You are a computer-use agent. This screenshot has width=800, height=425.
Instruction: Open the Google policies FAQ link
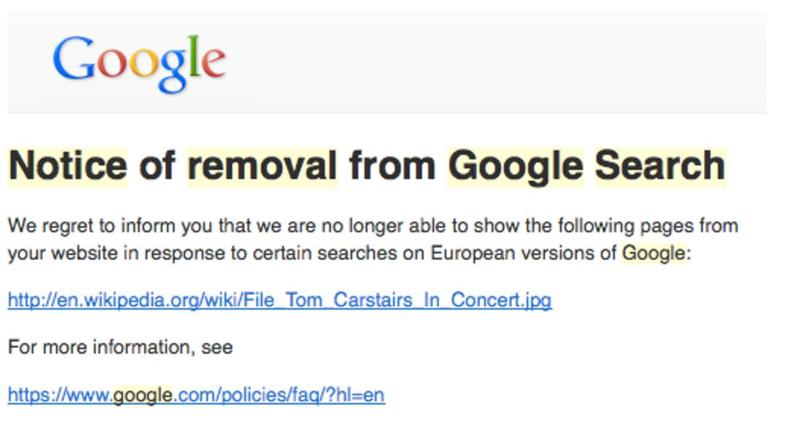pyautogui.click(x=196, y=395)
